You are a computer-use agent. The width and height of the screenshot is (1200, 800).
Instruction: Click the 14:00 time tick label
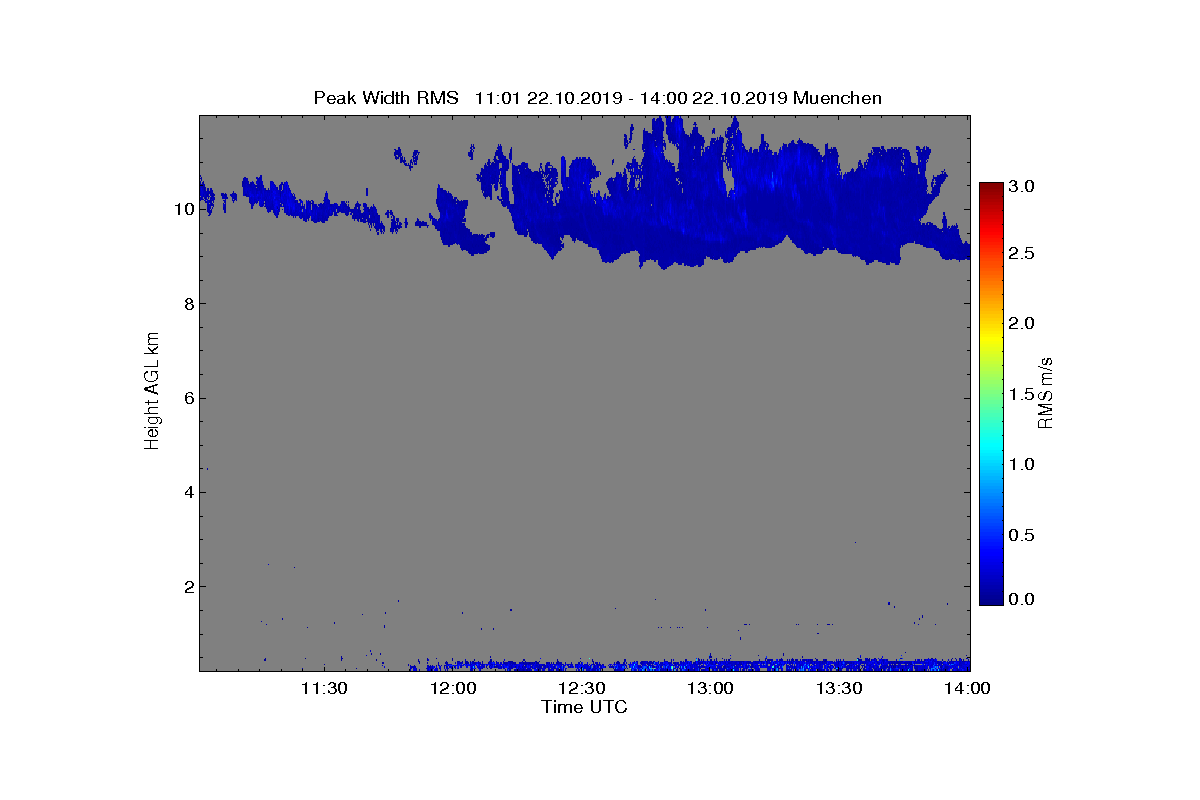click(968, 688)
